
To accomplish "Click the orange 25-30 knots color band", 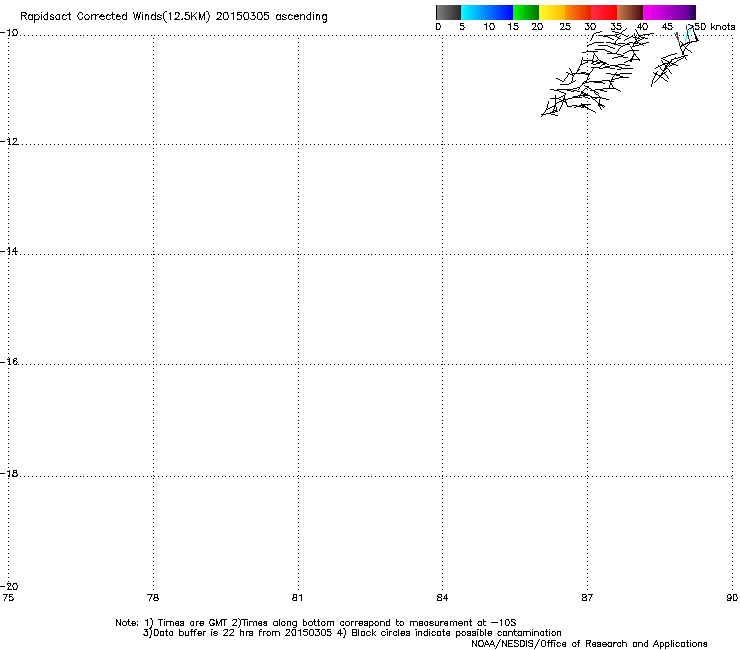I will (578, 12).
